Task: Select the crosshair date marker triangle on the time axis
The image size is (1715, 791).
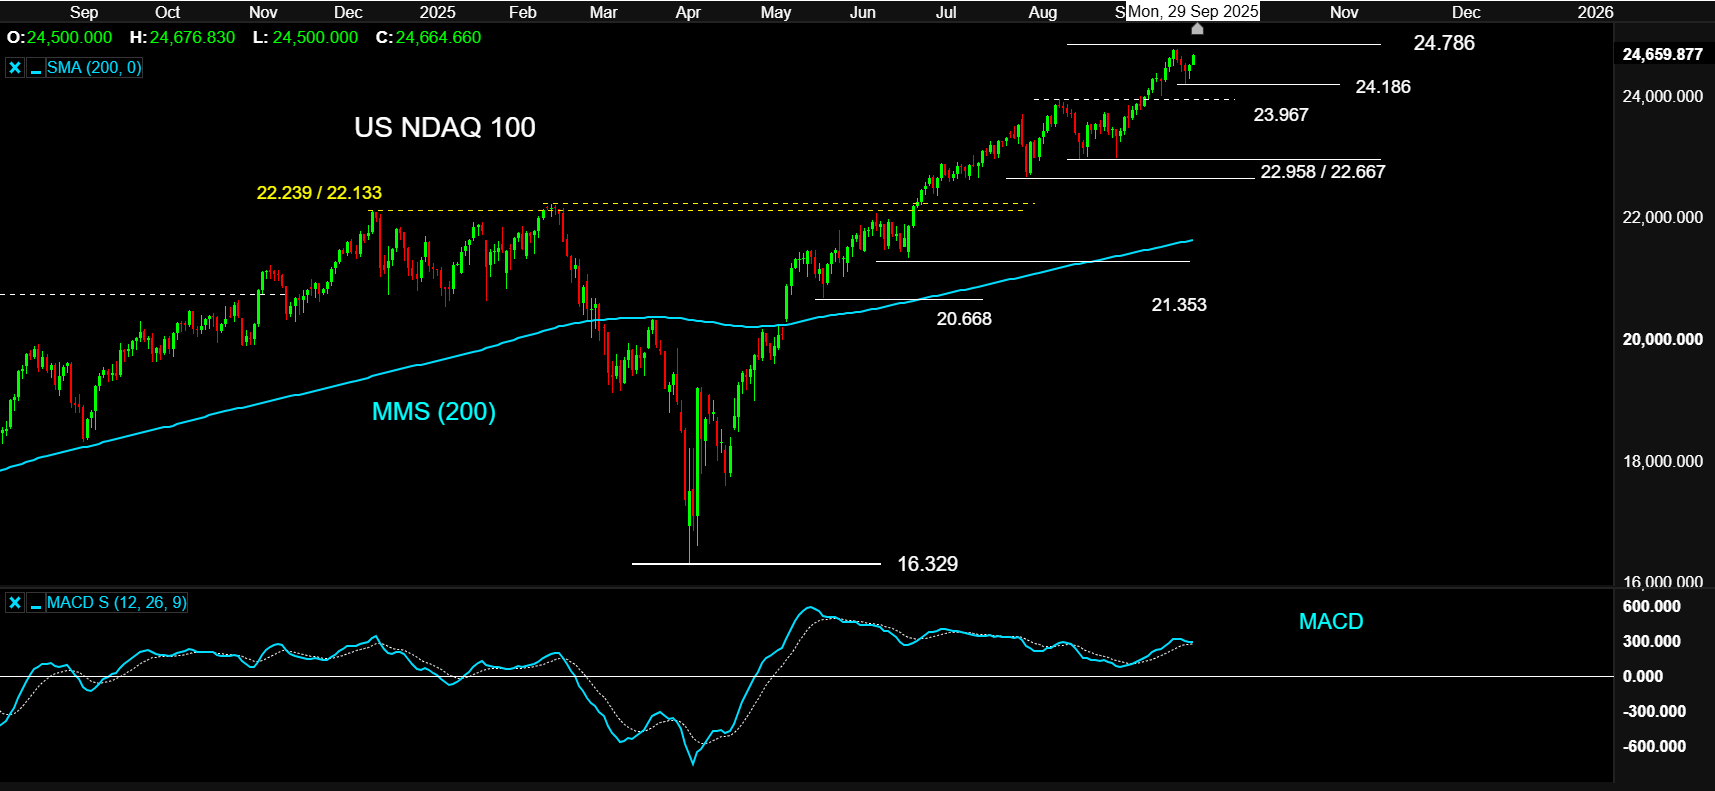Action: pyautogui.click(x=1197, y=29)
